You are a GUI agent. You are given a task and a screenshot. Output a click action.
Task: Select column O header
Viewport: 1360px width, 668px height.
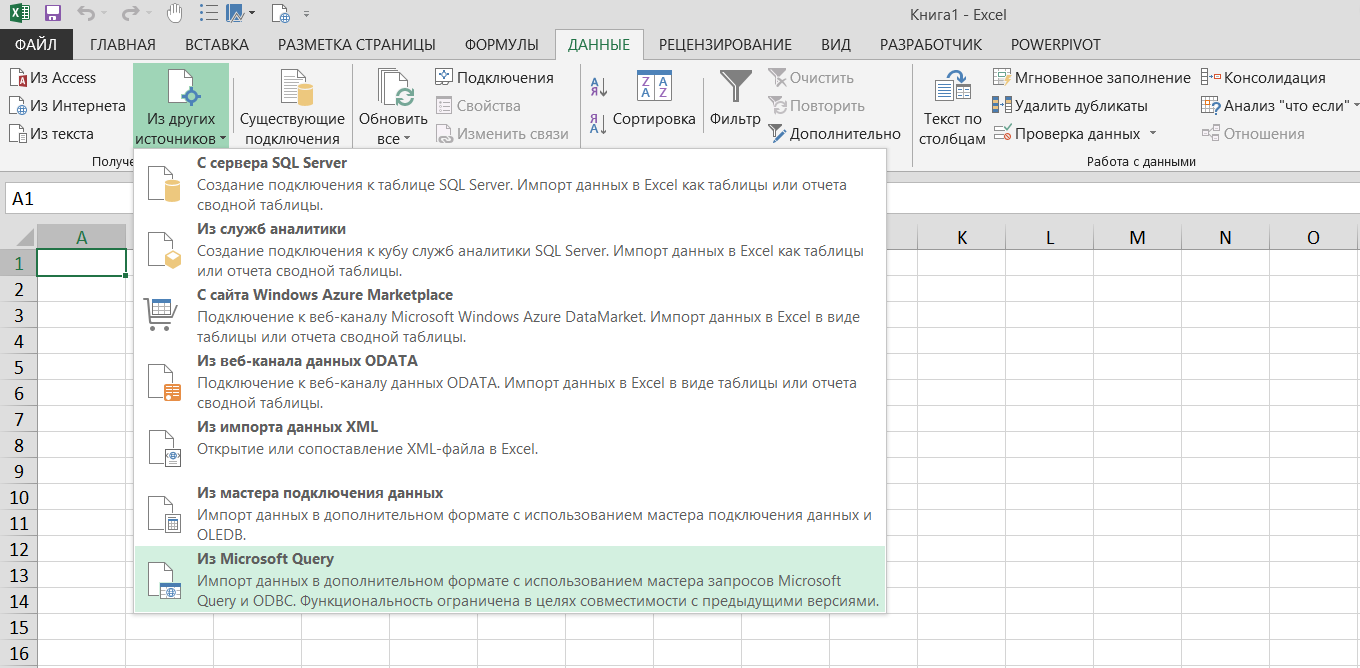click(x=1314, y=237)
